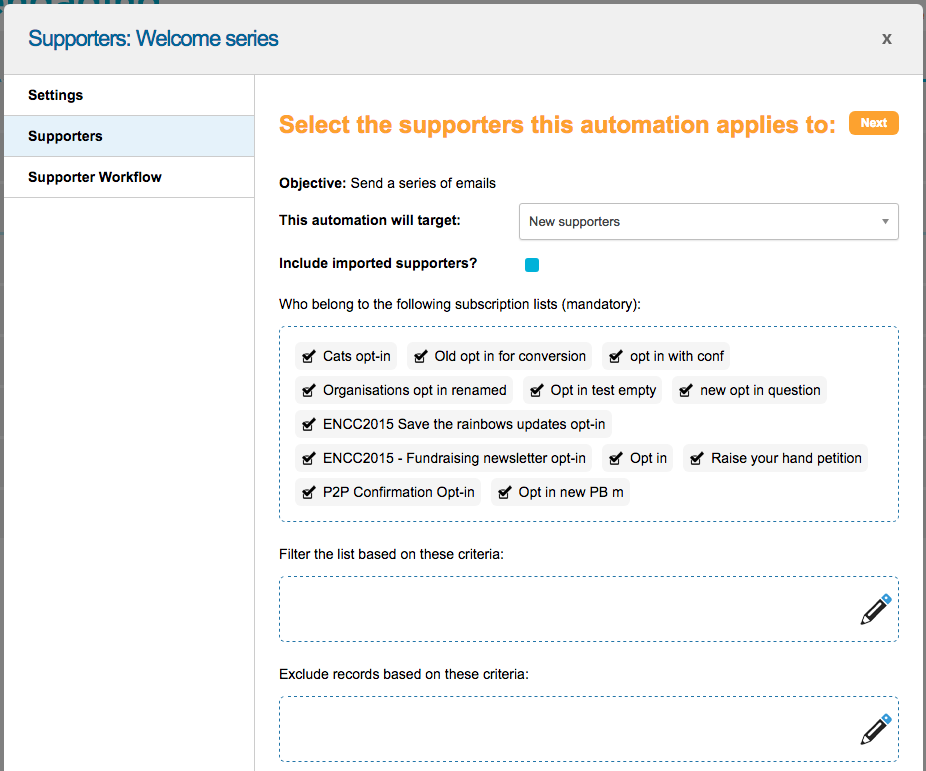The width and height of the screenshot is (926, 771).
Task: Click the orange Next button
Action: [873, 123]
